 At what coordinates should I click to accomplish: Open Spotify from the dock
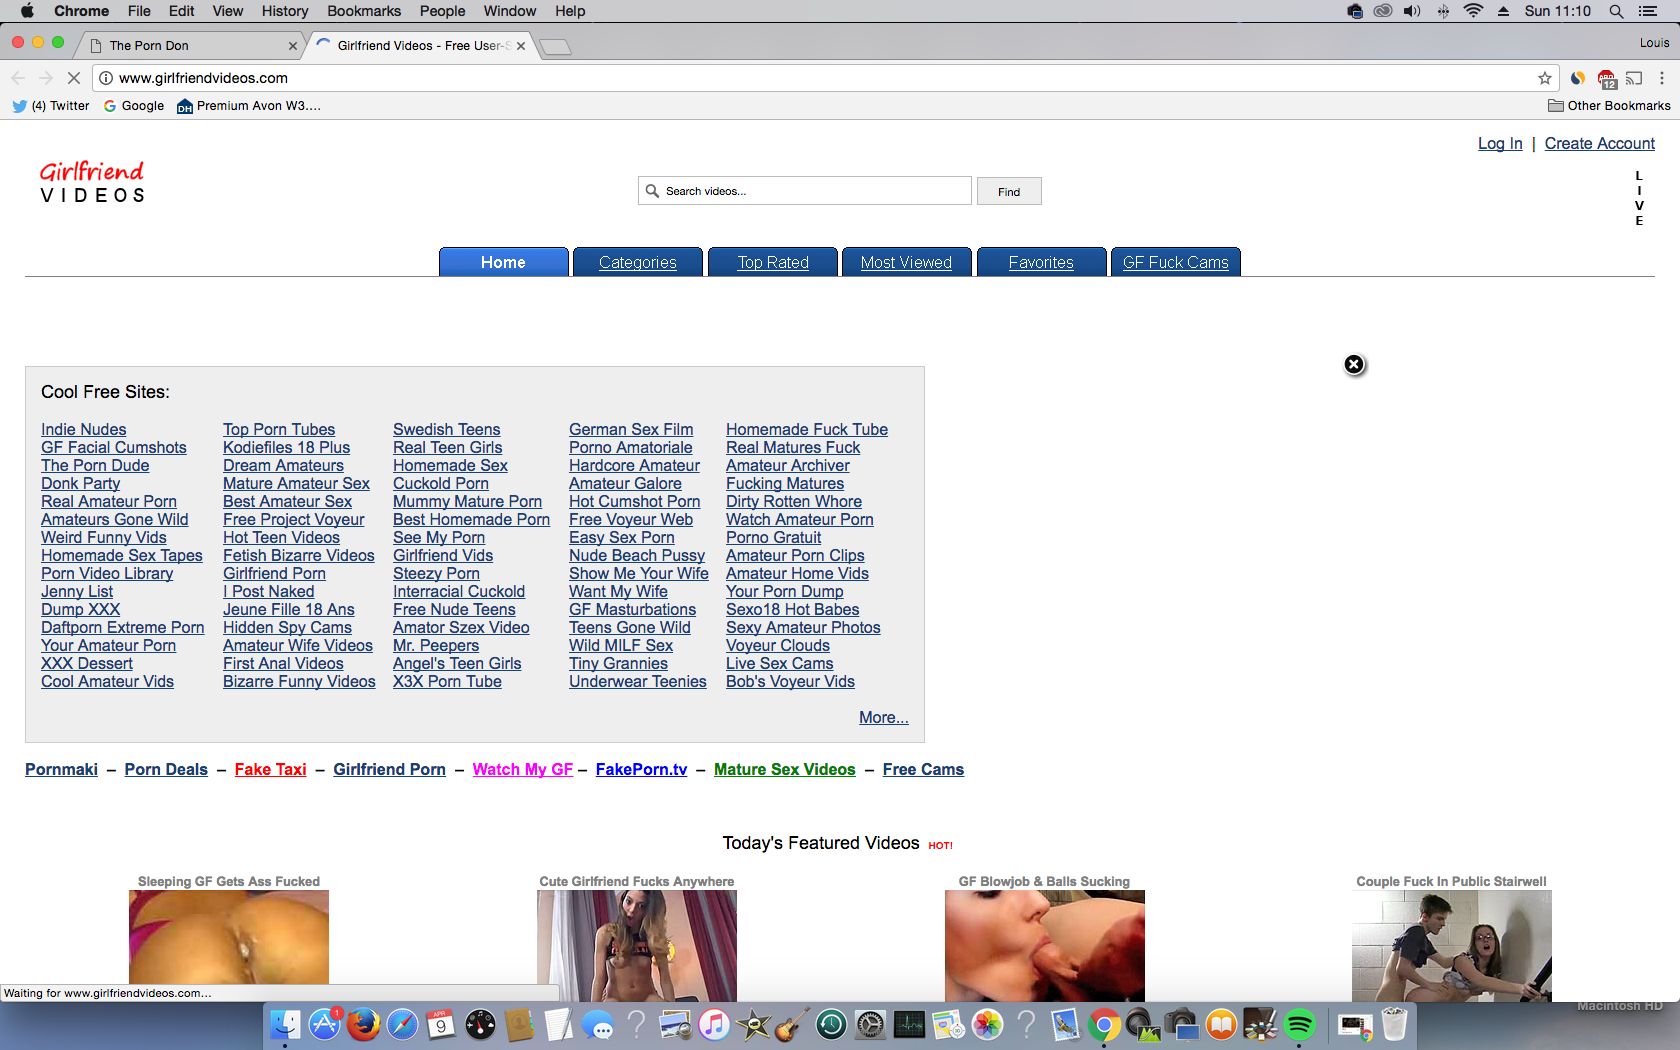(x=1299, y=1025)
